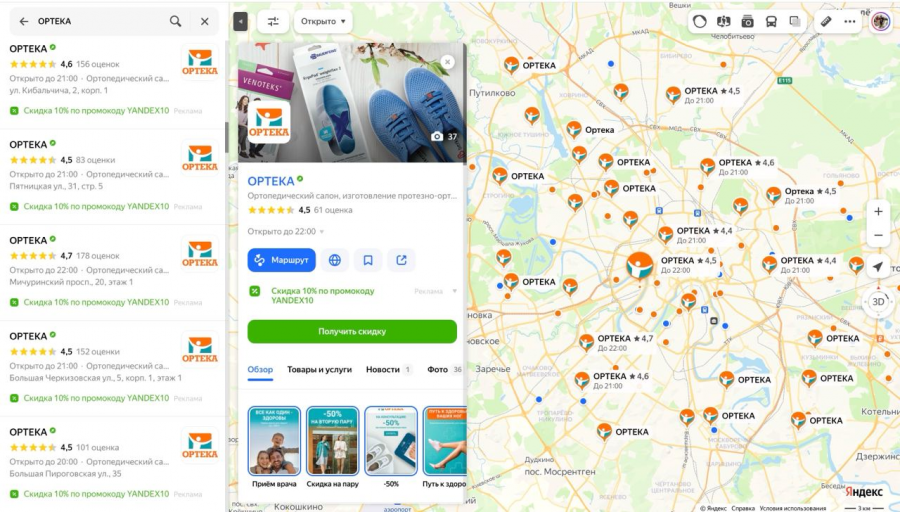900x512 pixels.
Task: Expand the promo code ad arrow
Action: click(x=454, y=291)
